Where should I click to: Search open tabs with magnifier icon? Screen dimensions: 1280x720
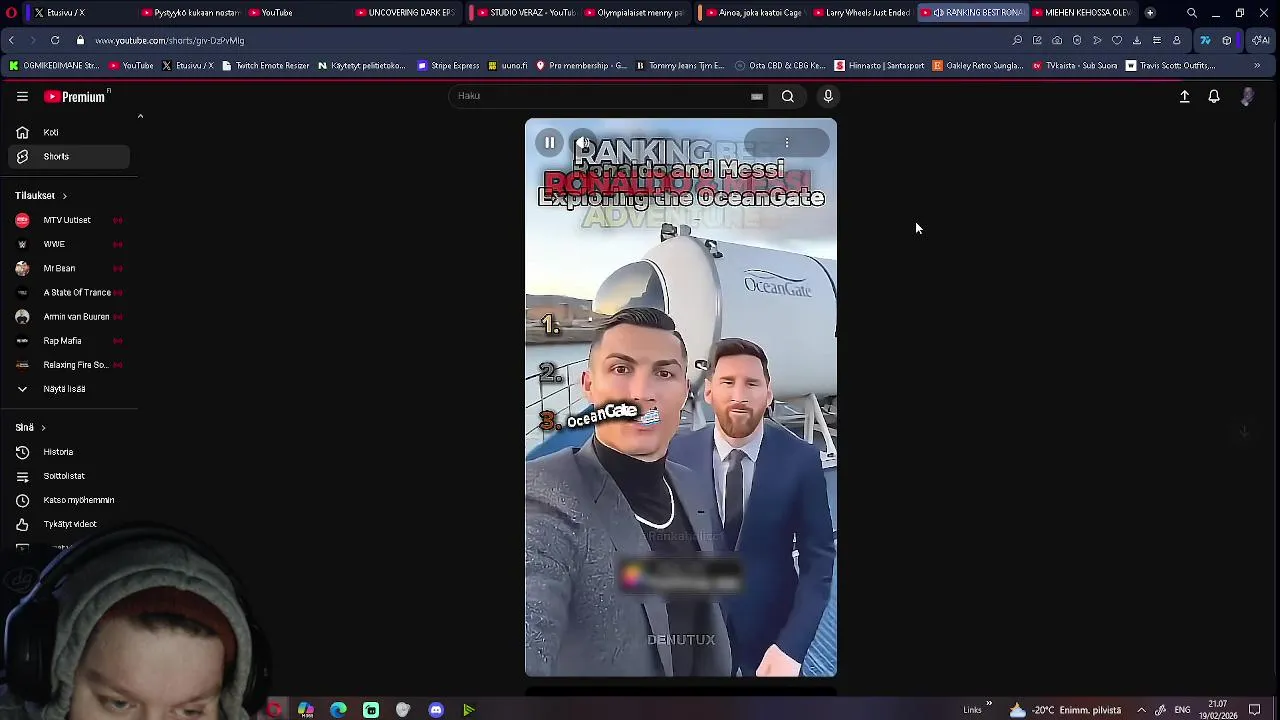click(x=1192, y=13)
